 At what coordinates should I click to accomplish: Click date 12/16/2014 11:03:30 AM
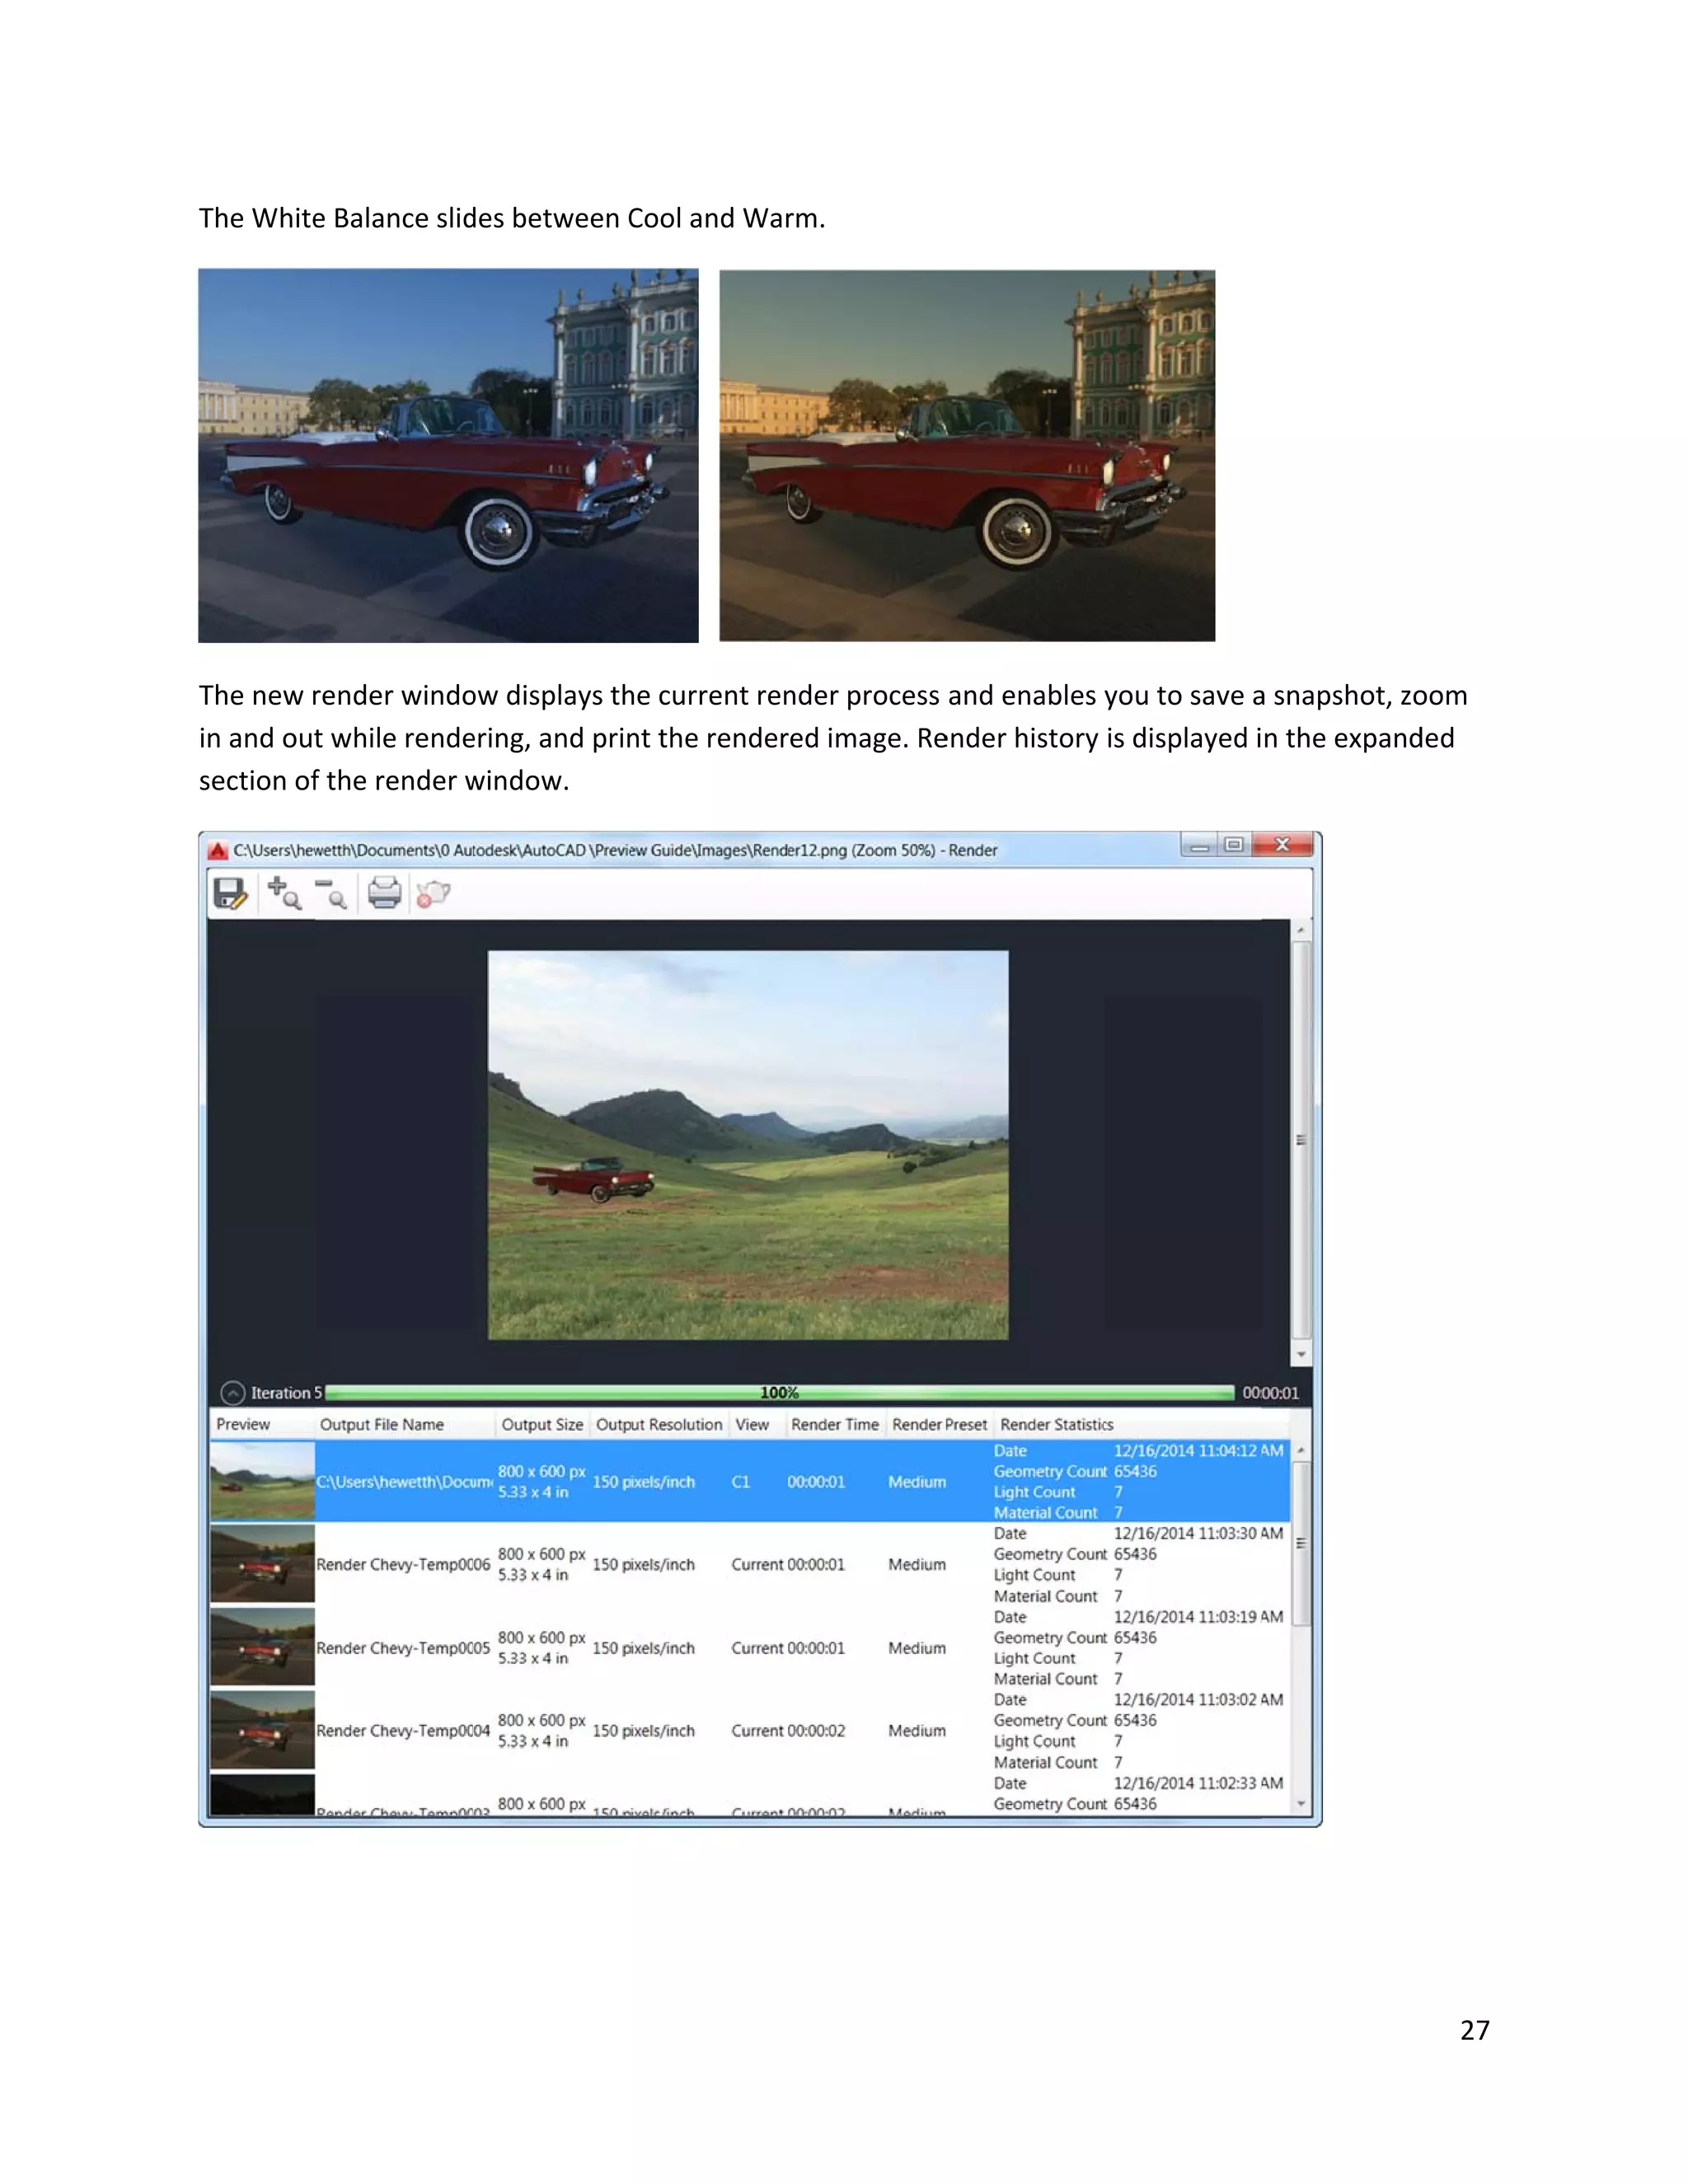point(1198,1533)
